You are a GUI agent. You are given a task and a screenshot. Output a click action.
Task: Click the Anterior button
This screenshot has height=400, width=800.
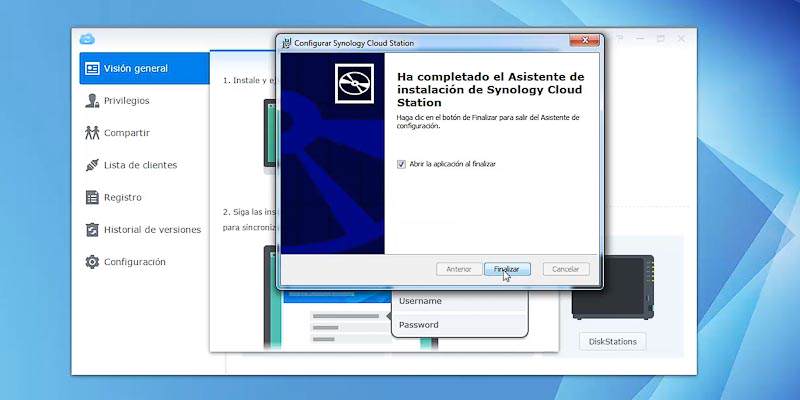(x=459, y=269)
